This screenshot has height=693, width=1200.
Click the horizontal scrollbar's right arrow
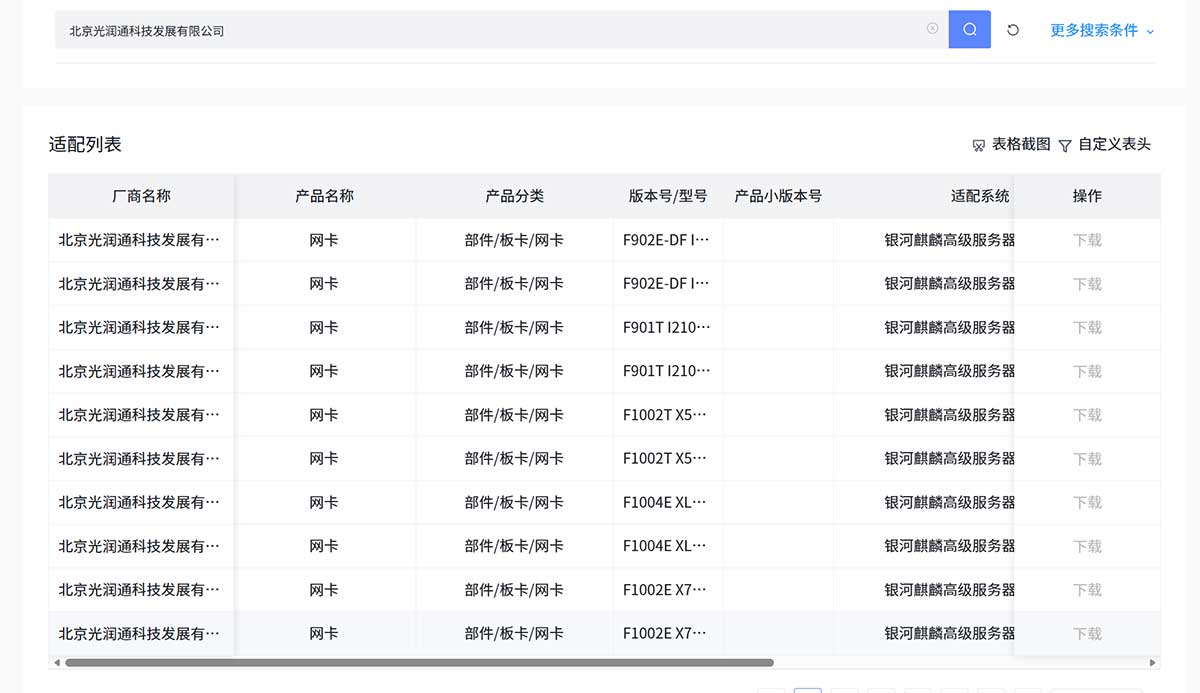pos(1154,662)
